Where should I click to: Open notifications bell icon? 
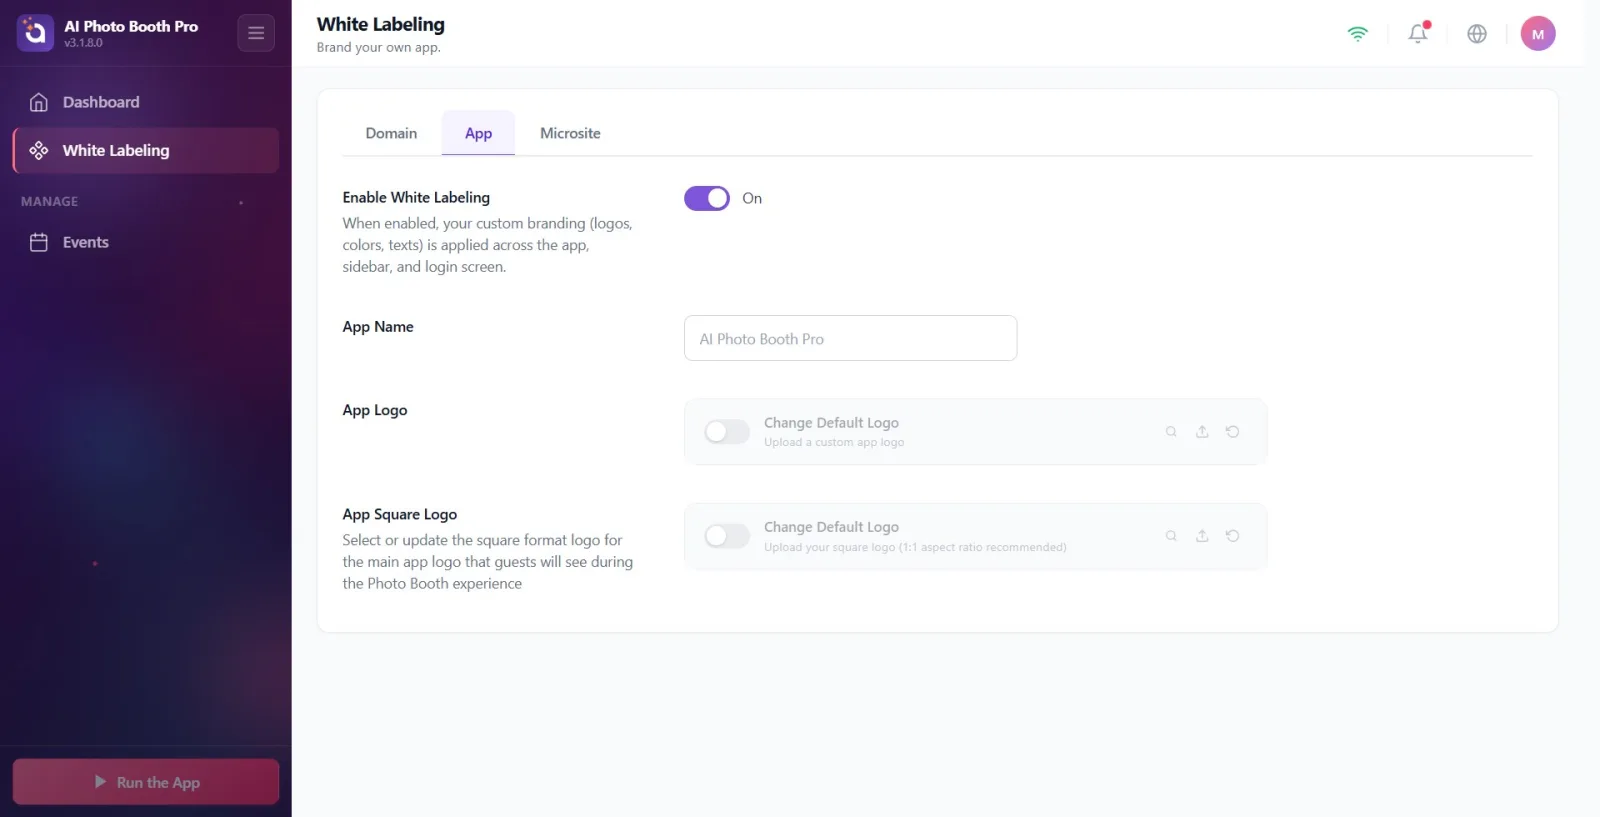pos(1418,33)
